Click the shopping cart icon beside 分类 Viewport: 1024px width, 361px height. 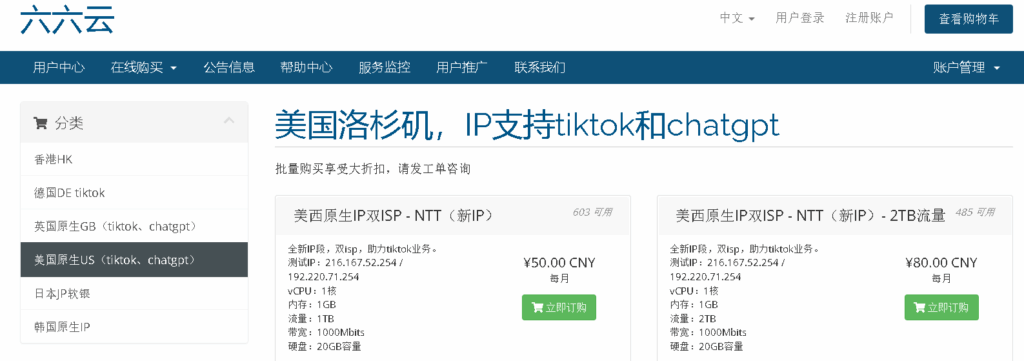click(40, 123)
